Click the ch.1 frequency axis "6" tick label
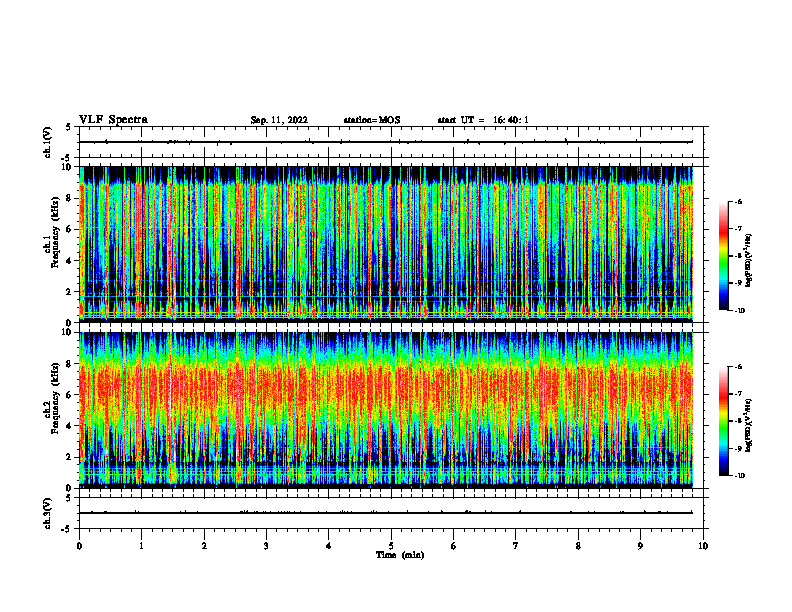The height and width of the screenshot is (612, 792). pos(70,229)
